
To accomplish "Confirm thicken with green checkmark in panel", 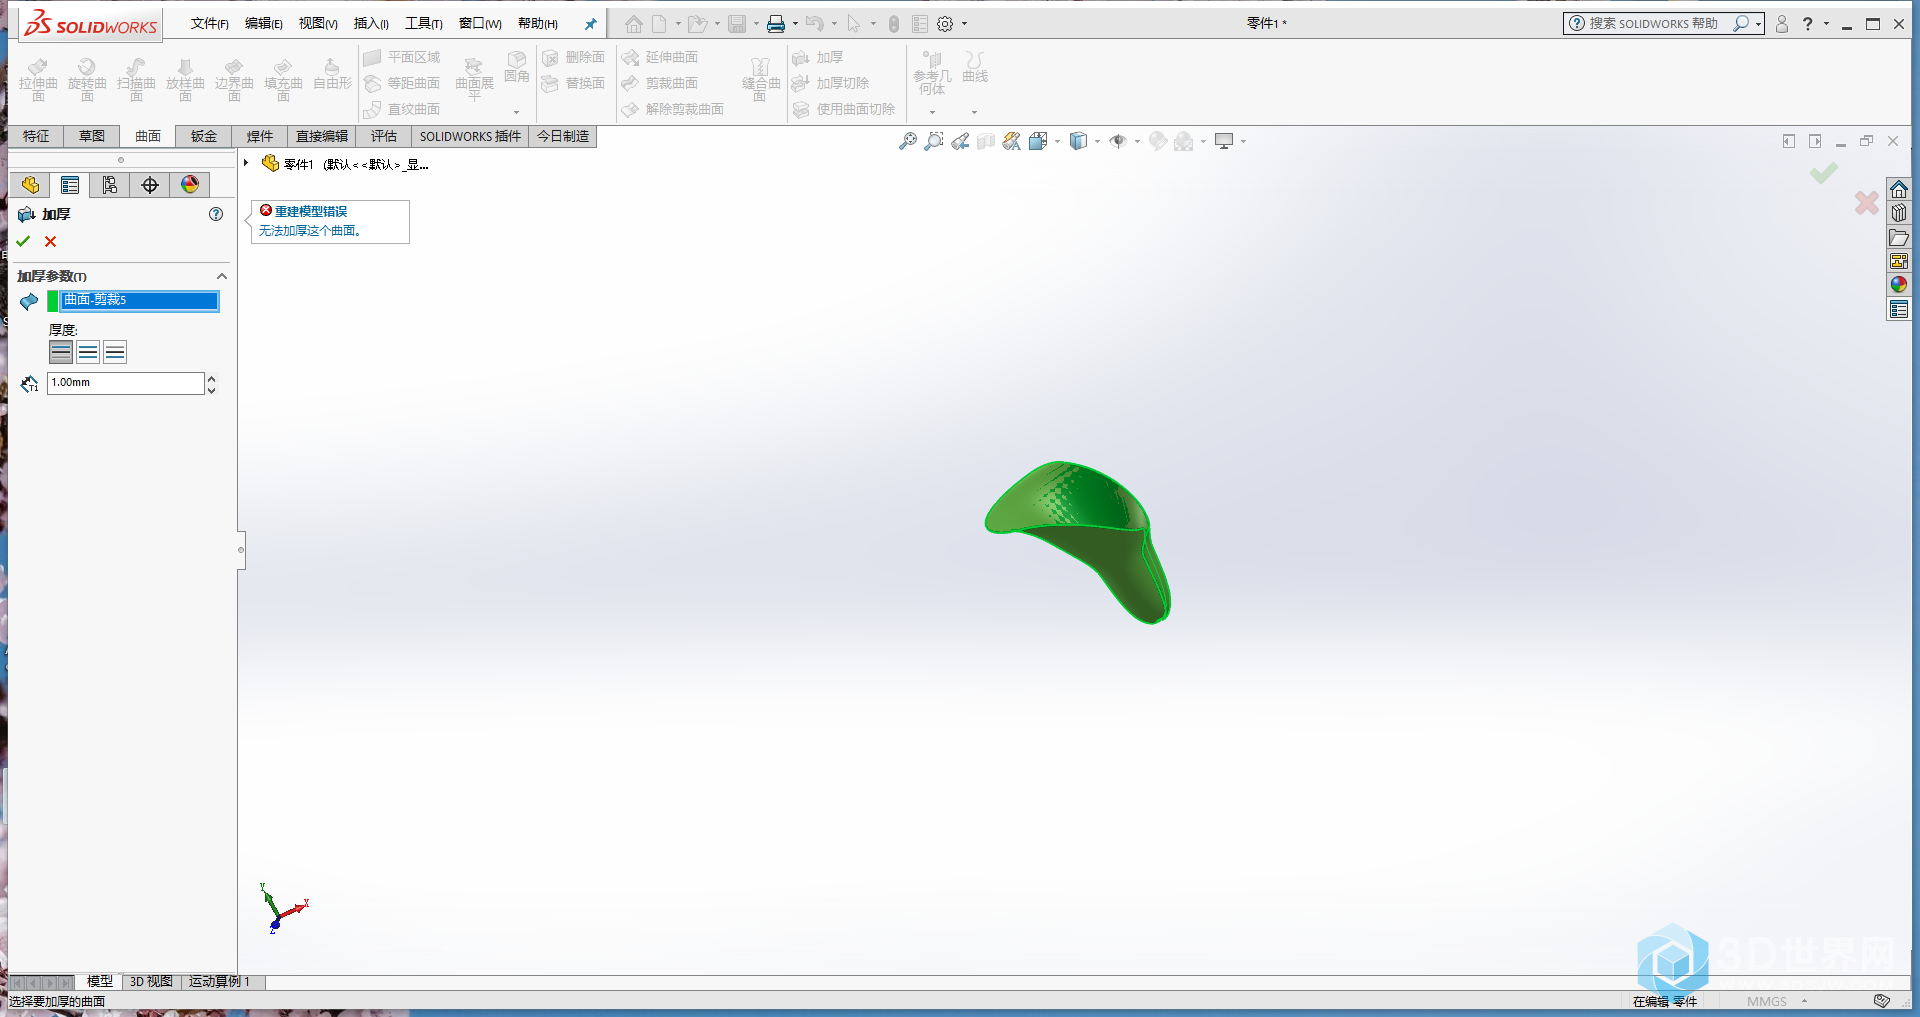I will coord(23,241).
